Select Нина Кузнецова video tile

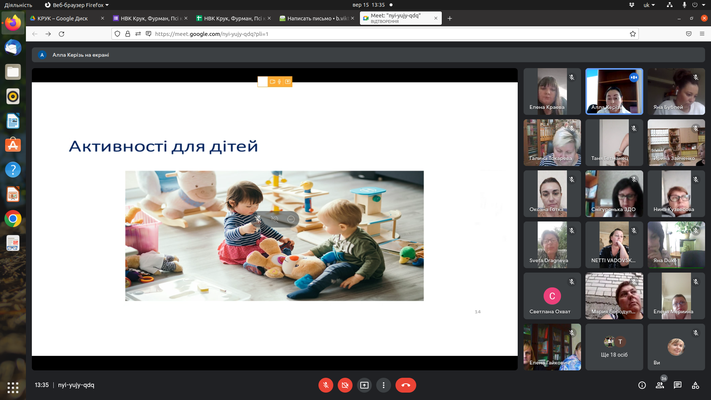pos(676,194)
